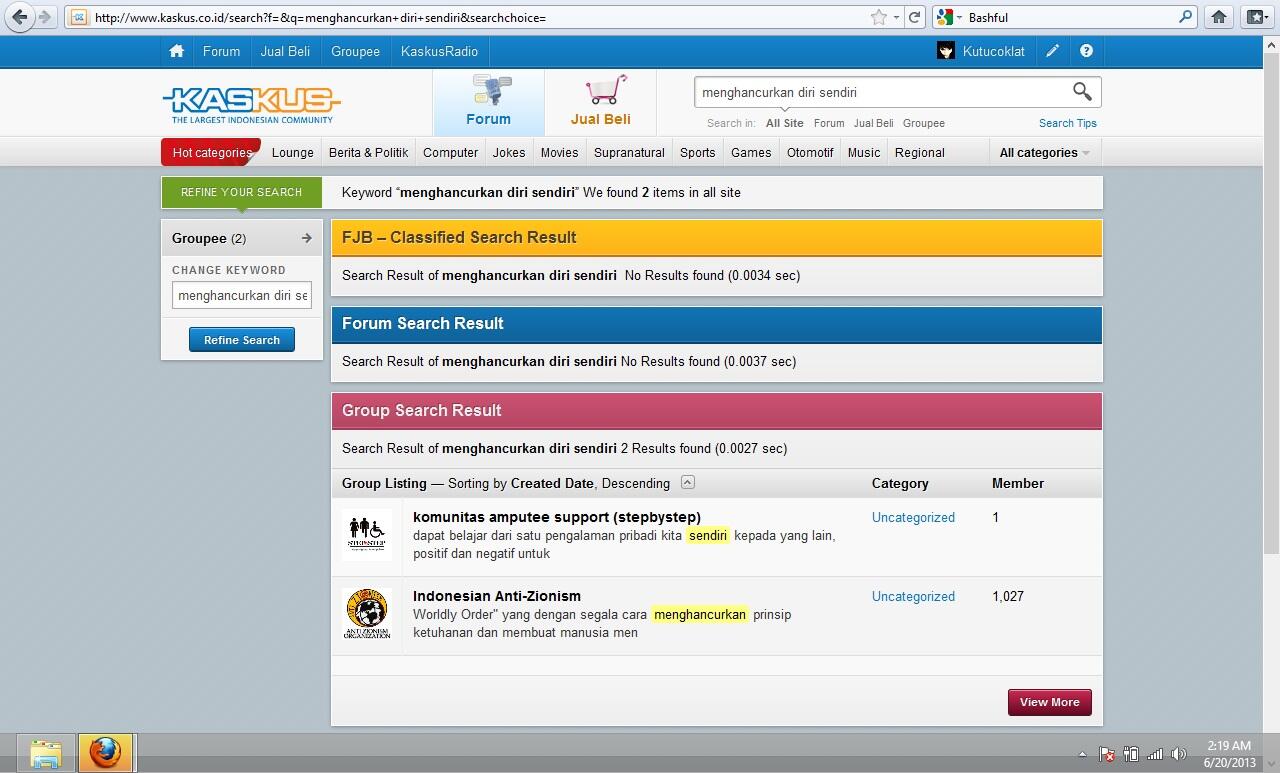Open the Indonesian Anti-Zionism group
The image size is (1280, 773).
[497, 596]
